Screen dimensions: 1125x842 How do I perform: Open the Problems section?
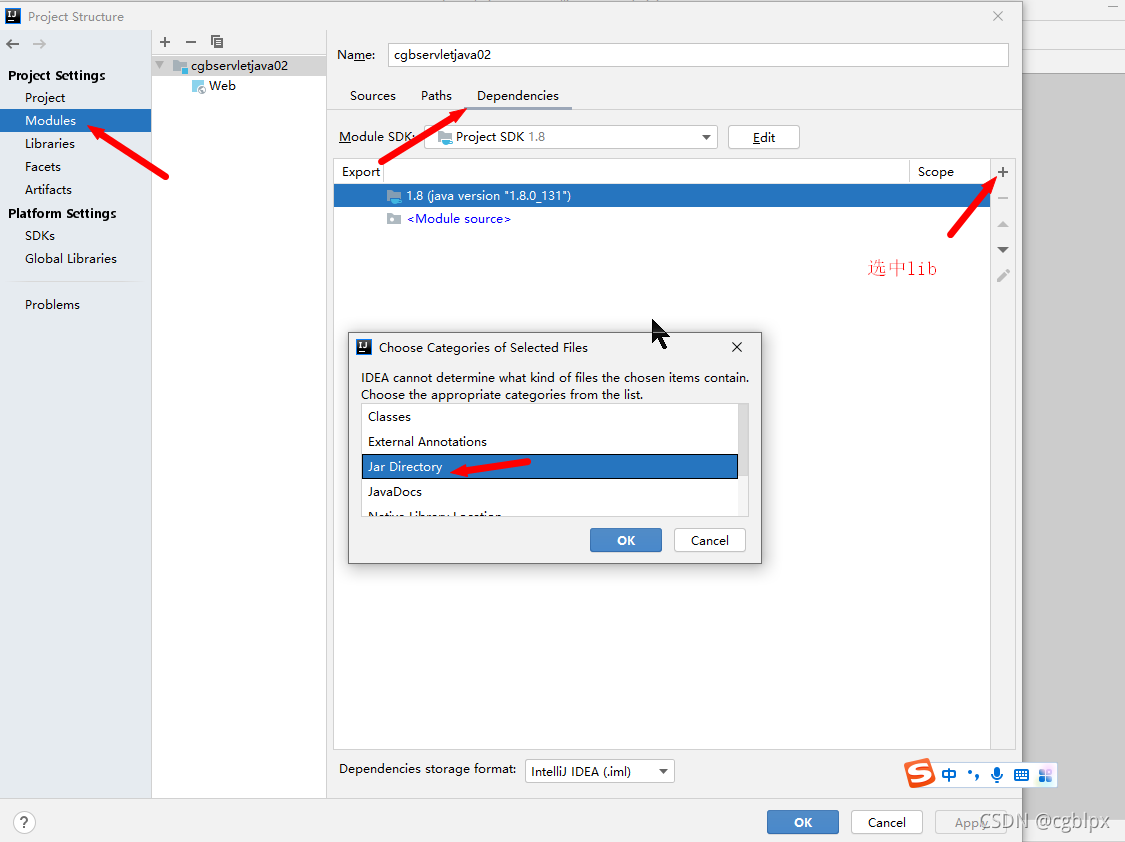(x=52, y=304)
